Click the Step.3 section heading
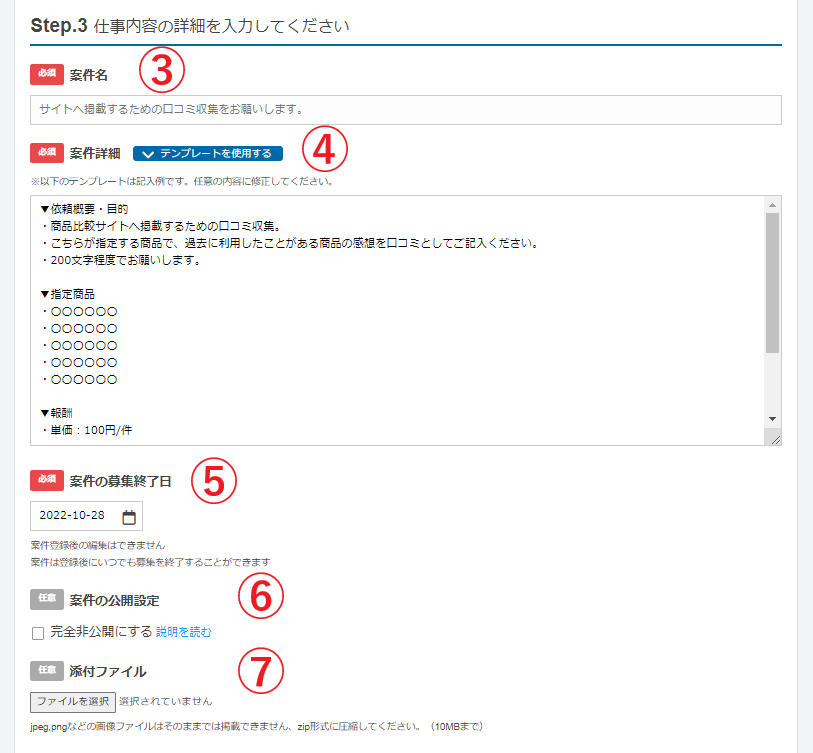 click(x=190, y=26)
